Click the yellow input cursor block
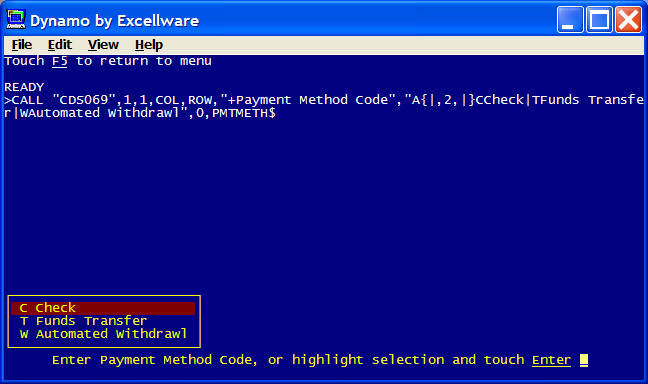 [x=584, y=360]
